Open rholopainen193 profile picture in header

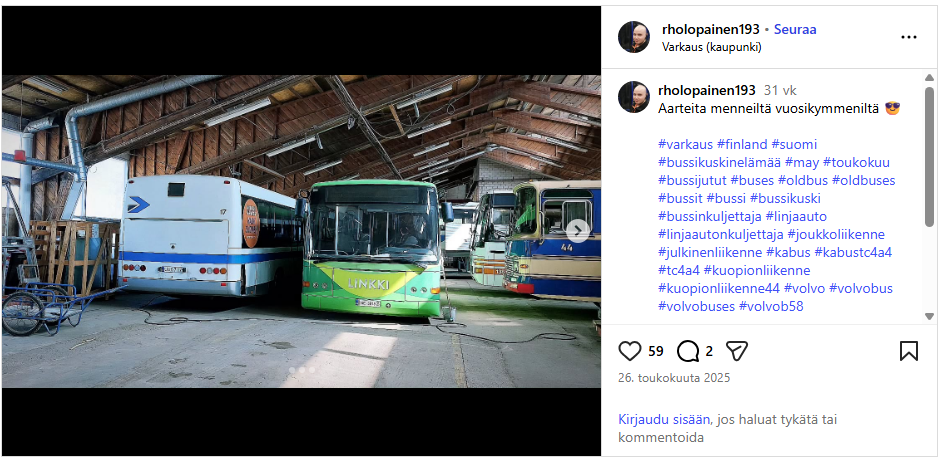(634, 37)
